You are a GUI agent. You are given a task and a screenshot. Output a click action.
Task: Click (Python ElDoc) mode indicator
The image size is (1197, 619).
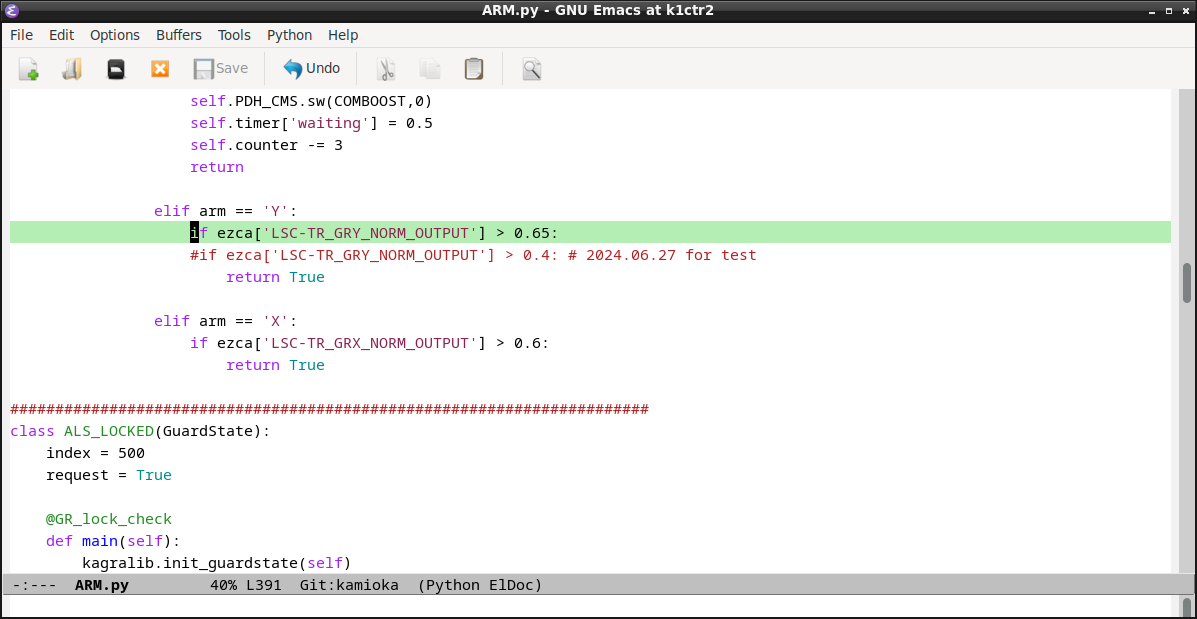click(x=479, y=585)
